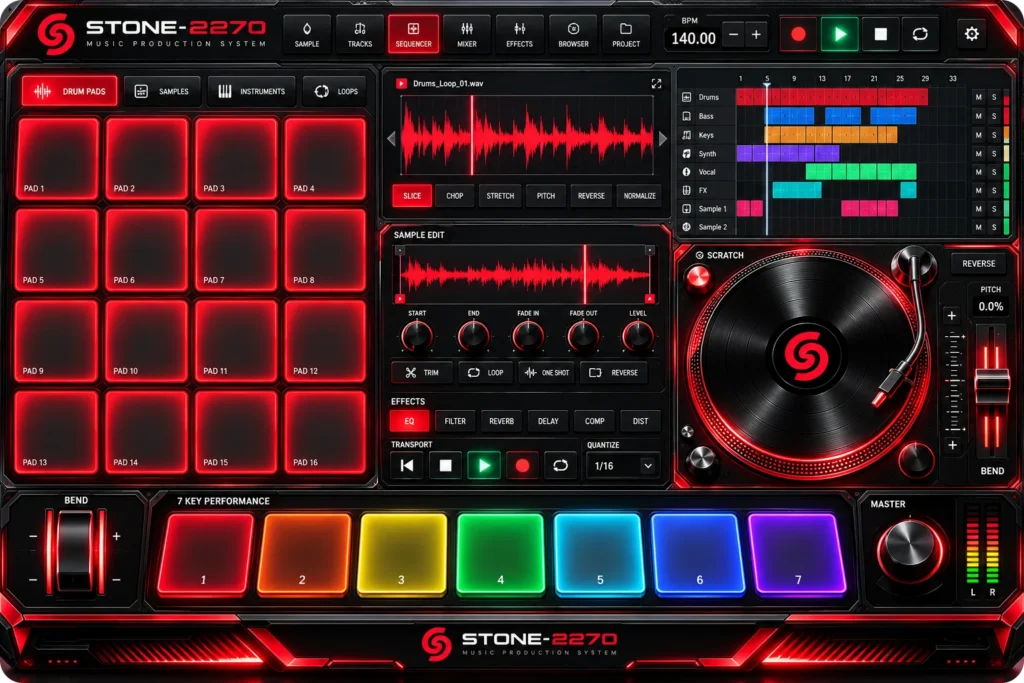
Task: Solo the Bass track
Action: 994,116
